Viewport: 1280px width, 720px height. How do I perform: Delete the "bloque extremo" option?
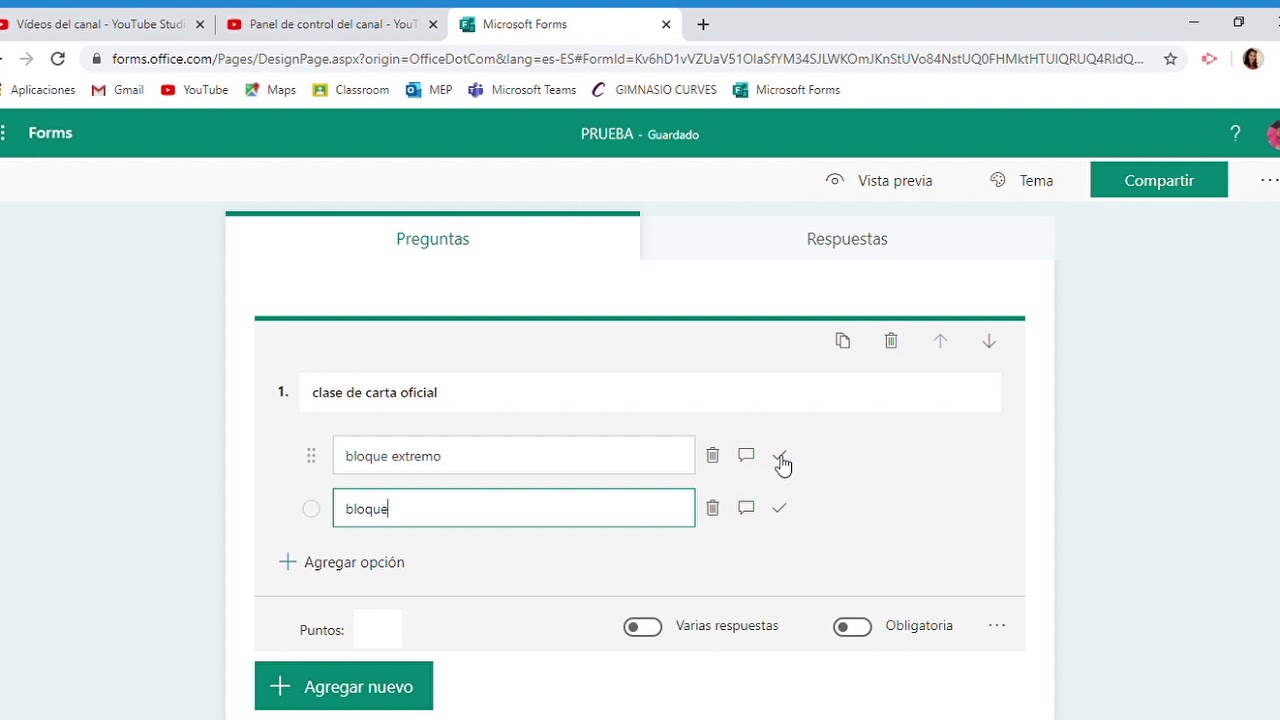coord(712,455)
